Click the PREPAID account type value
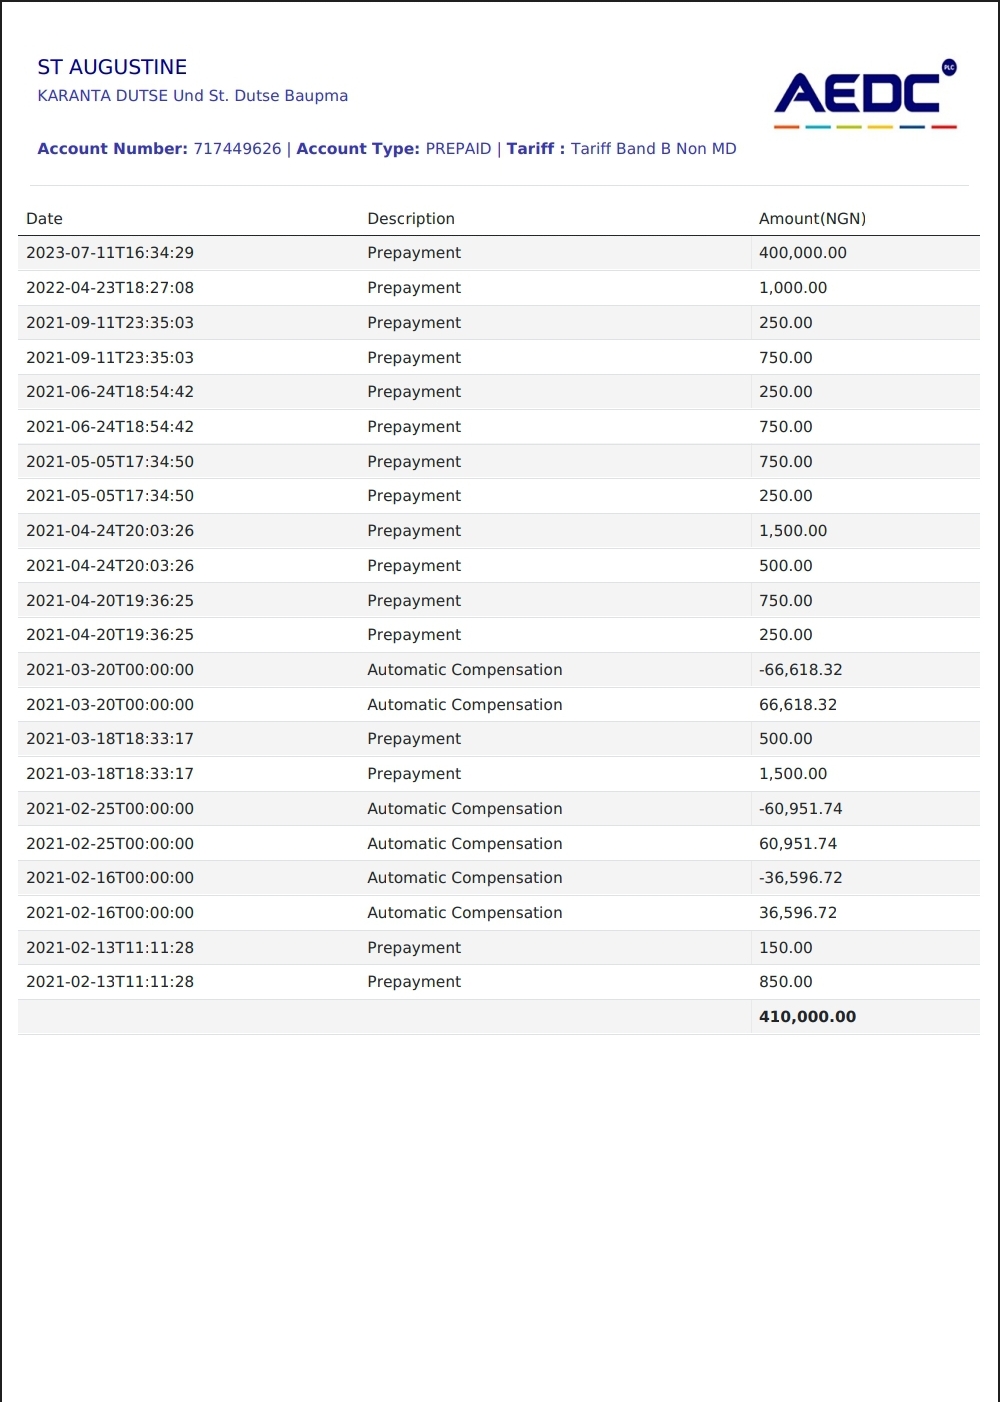The width and height of the screenshot is (1000, 1402). 458,149
